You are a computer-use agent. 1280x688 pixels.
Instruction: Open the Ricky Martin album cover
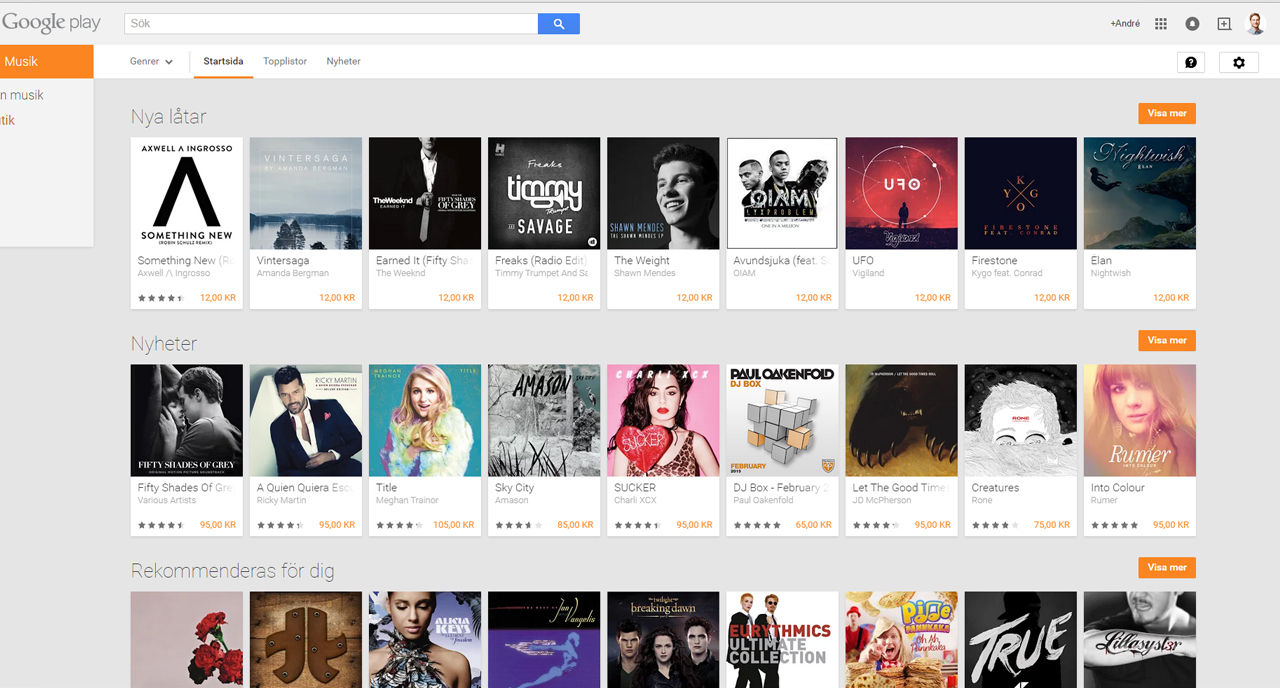(x=306, y=420)
